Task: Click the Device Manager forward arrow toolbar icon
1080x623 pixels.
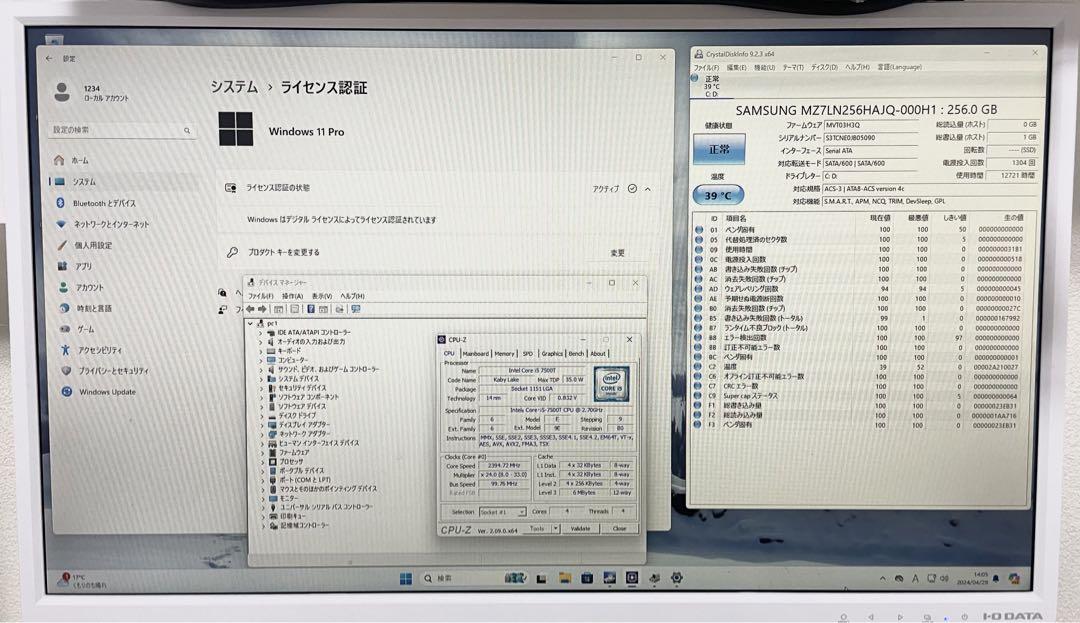Action: 262,310
